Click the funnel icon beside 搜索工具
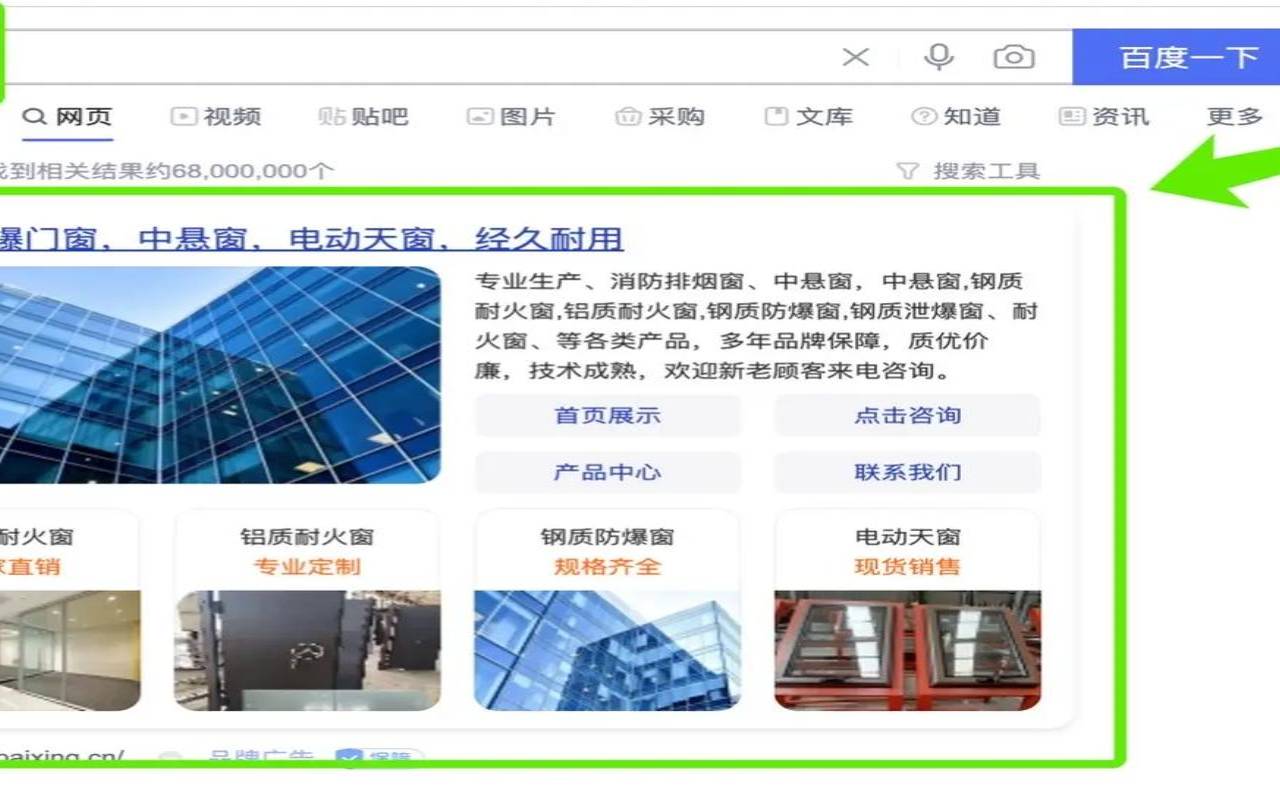1280x800 pixels. tap(907, 171)
